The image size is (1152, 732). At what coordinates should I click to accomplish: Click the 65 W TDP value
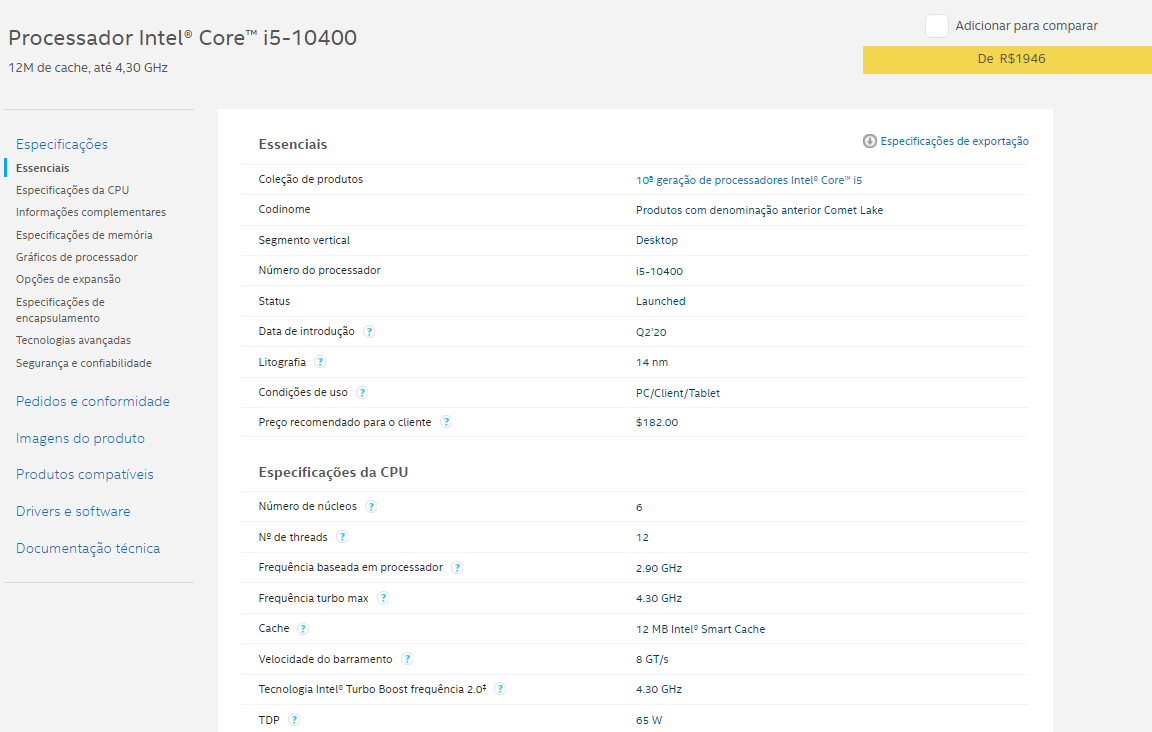pyautogui.click(x=649, y=720)
